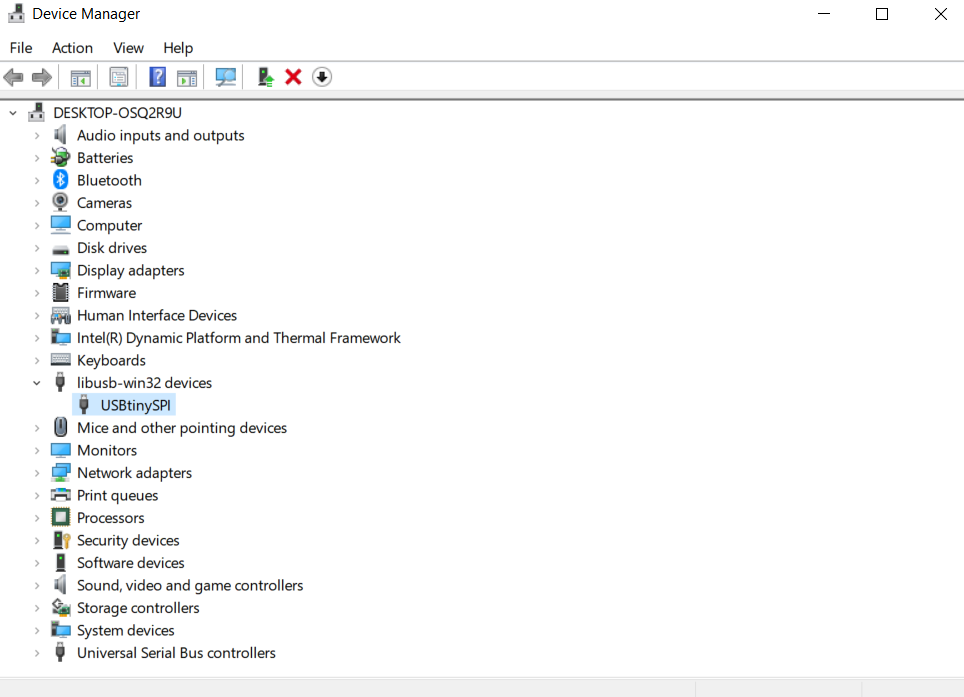Click the Back arrow toolbar icon
964x697 pixels.
(x=14, y=77)
